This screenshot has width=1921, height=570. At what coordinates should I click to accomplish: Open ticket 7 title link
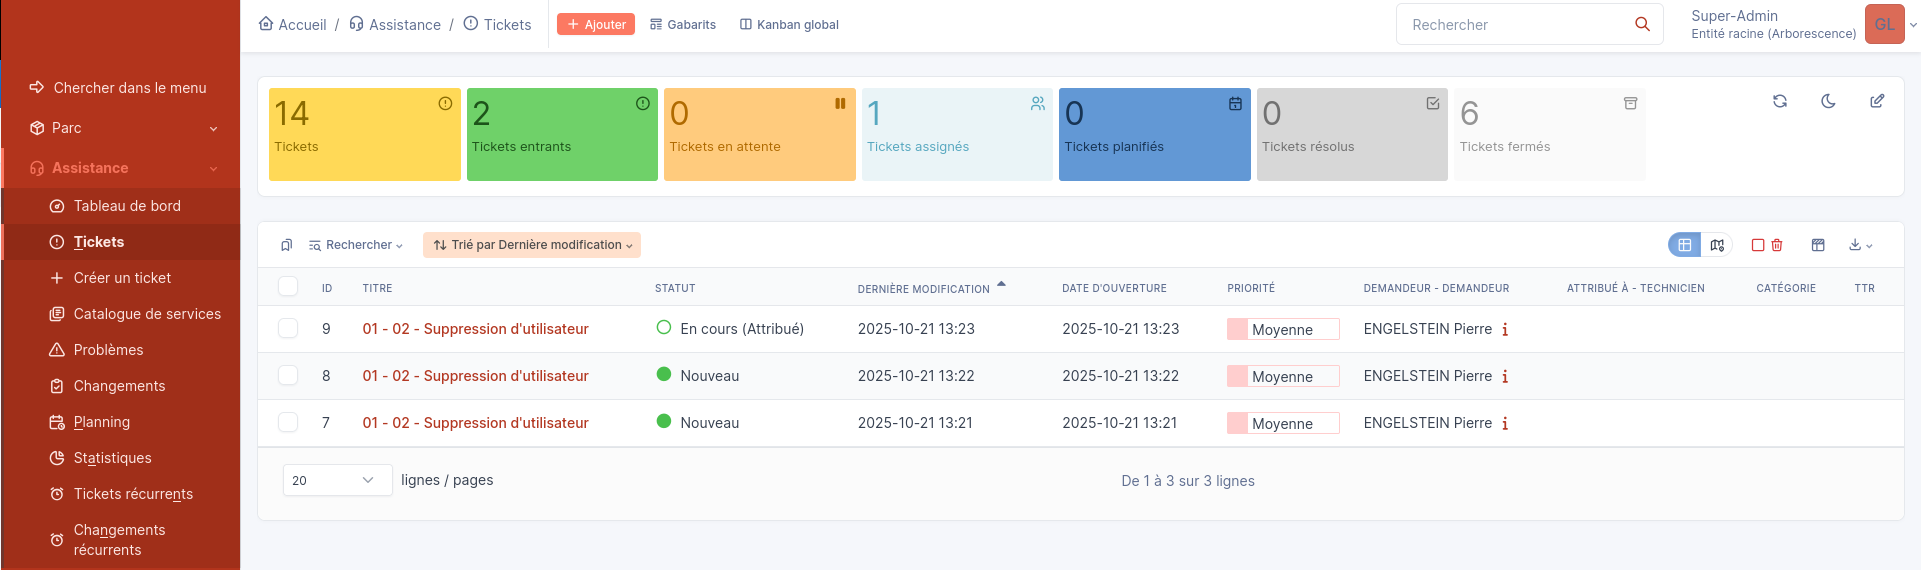click(475, 423)
